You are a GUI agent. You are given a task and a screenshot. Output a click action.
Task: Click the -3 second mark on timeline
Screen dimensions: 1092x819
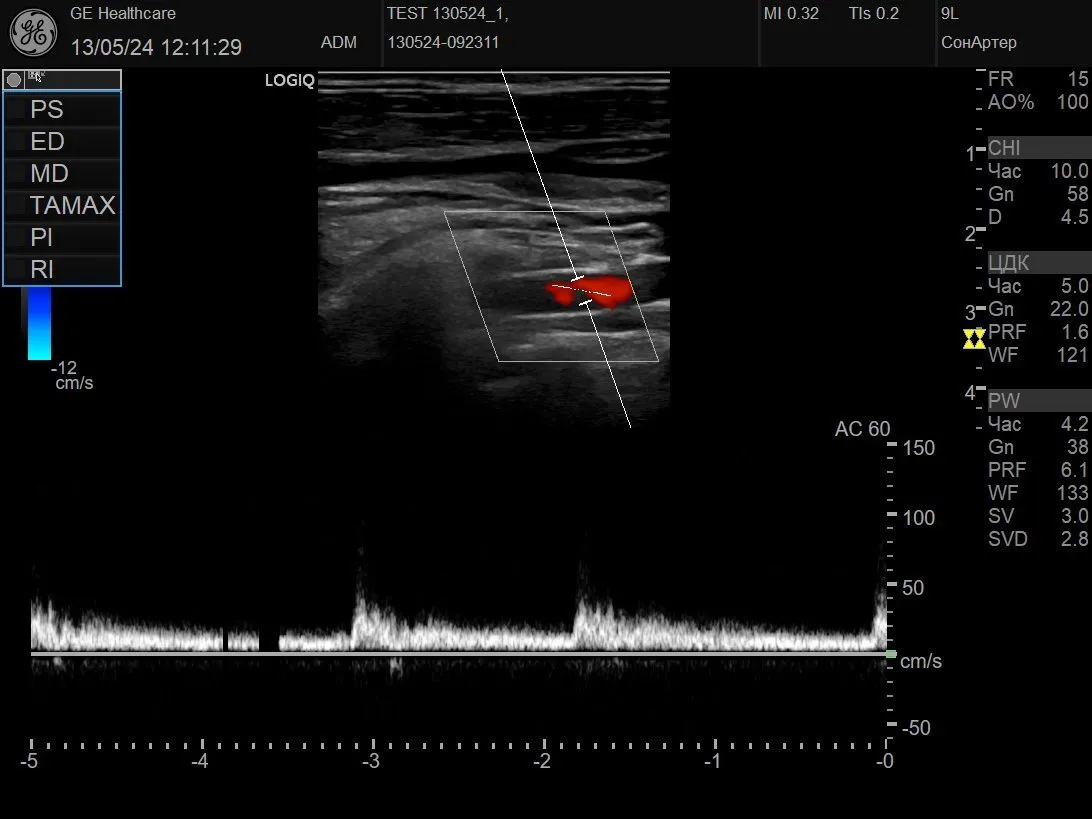coord(372,761)
